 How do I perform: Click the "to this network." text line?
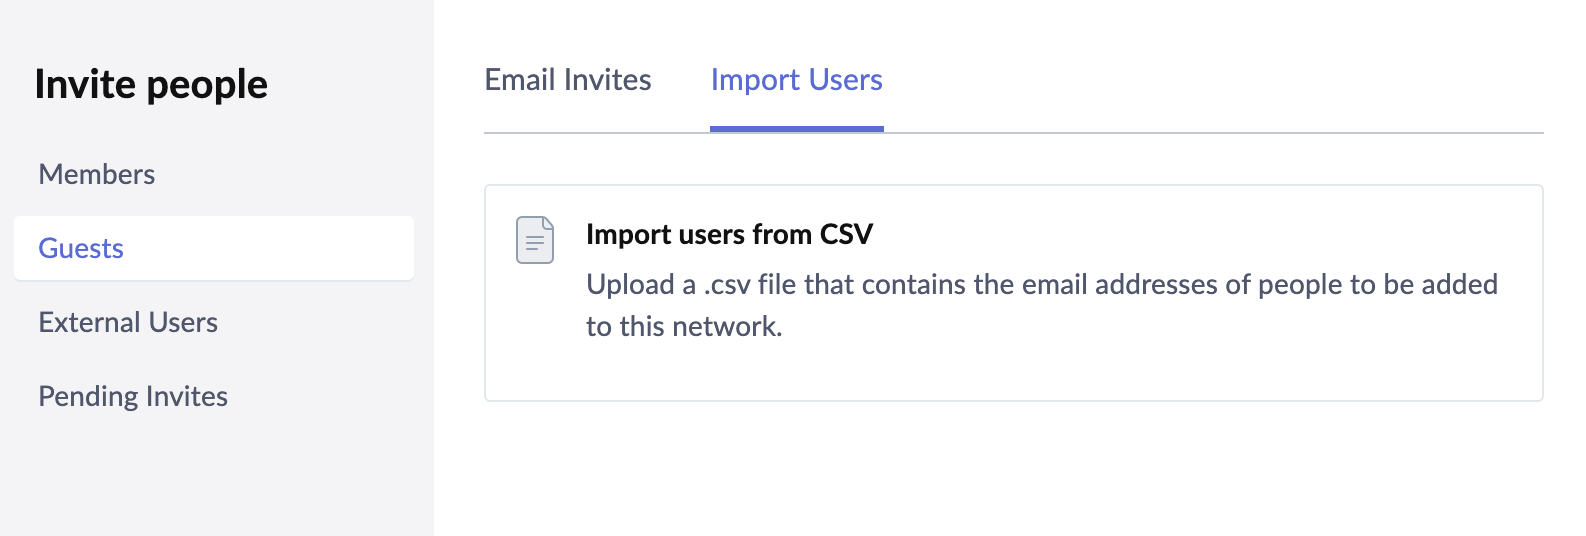tap(684, 326)
